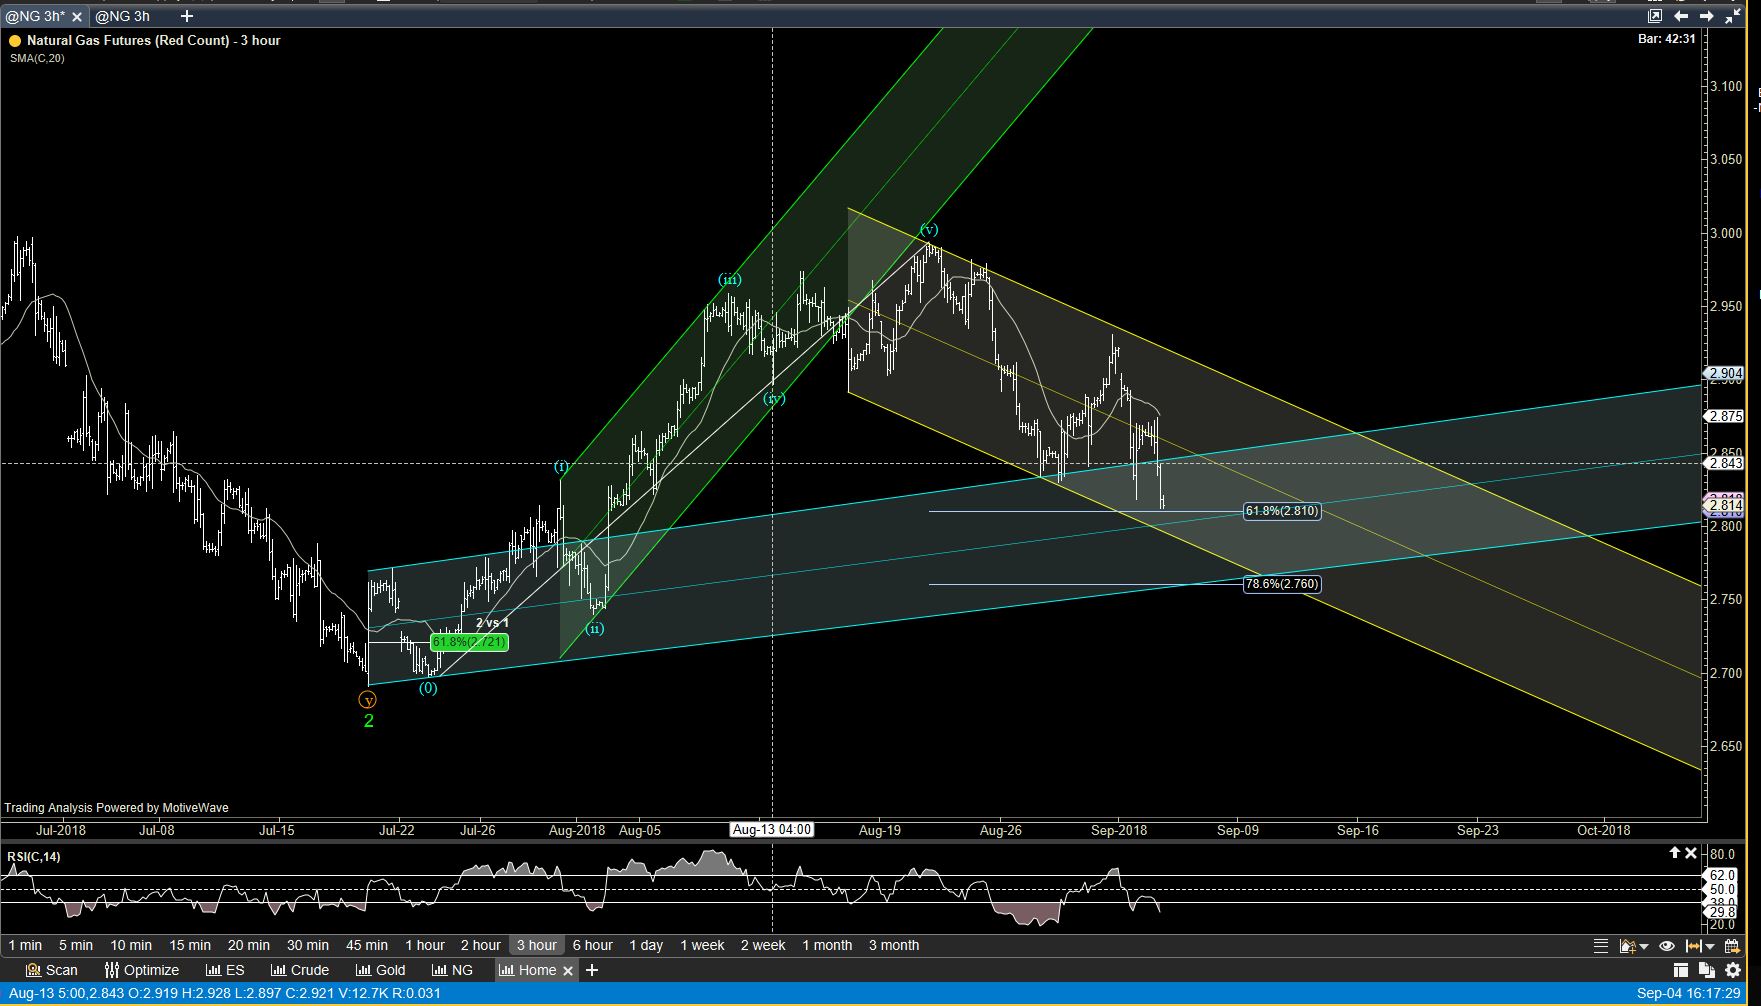This screenshot has height=1006, width=1761.
Task: Select the 61.8%(2.810) retracement label
Action: pos(1282,511)
